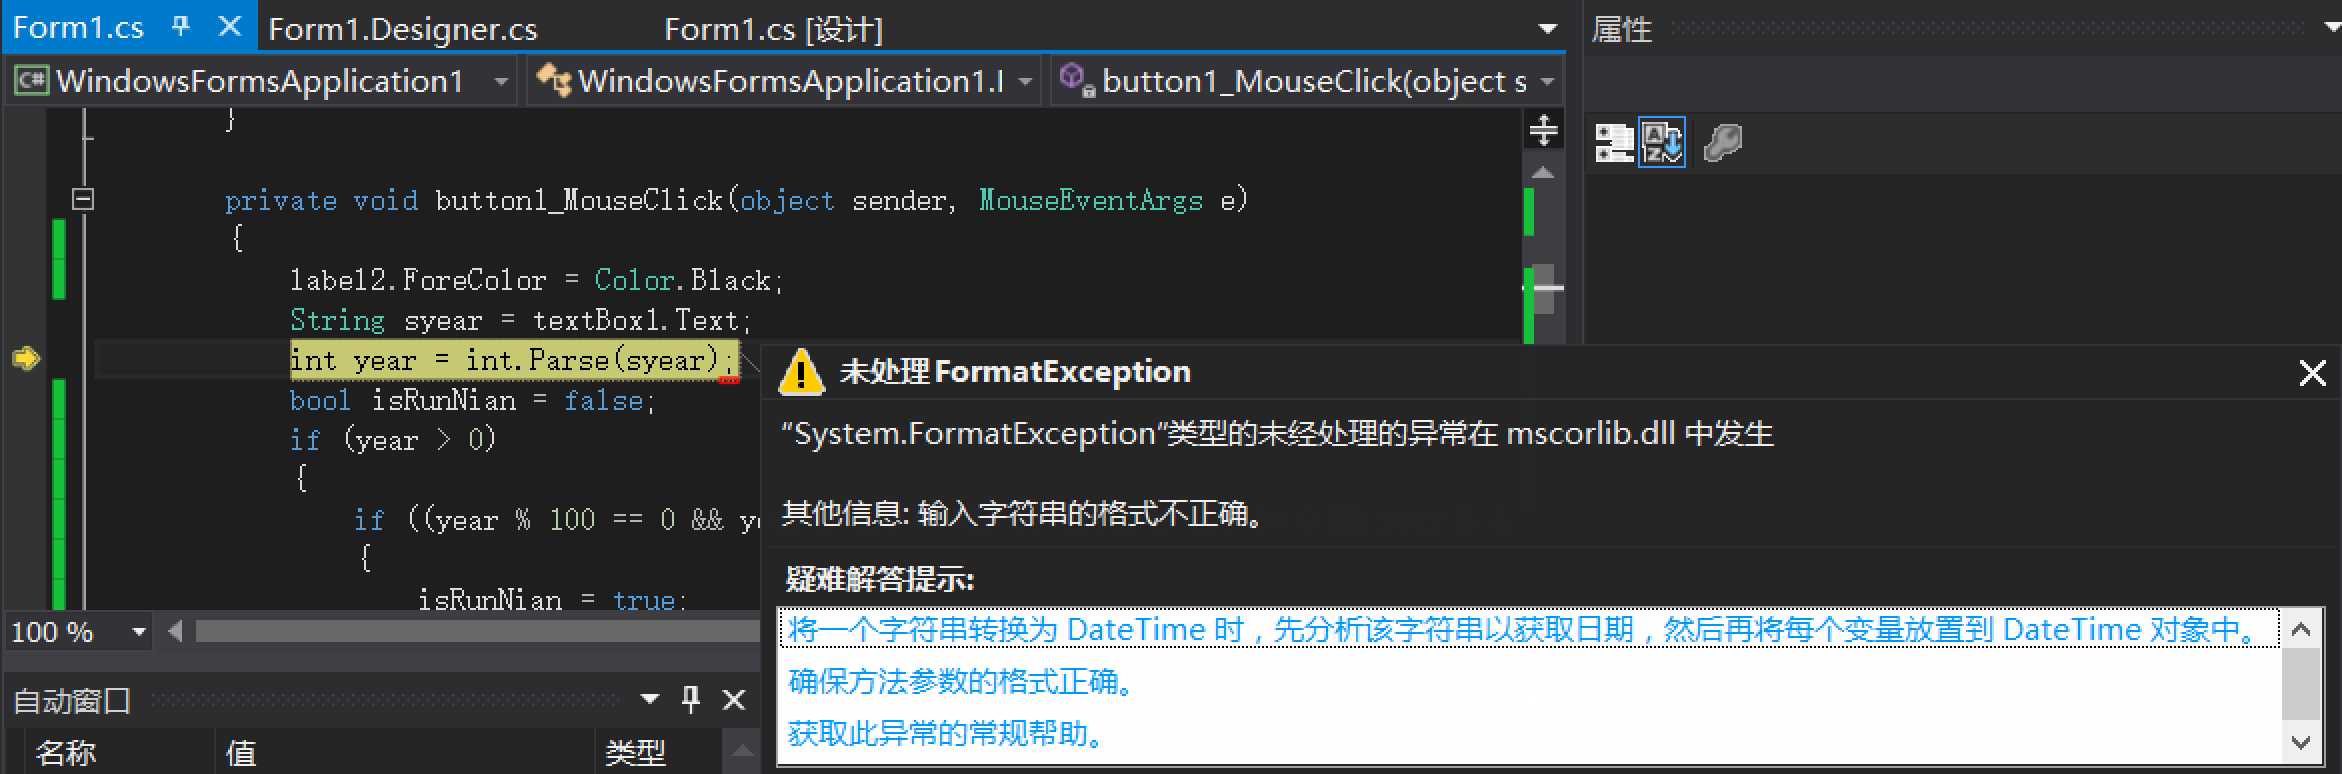
Task: Pin the Form1.cs tab
Action: coord(181,27)
